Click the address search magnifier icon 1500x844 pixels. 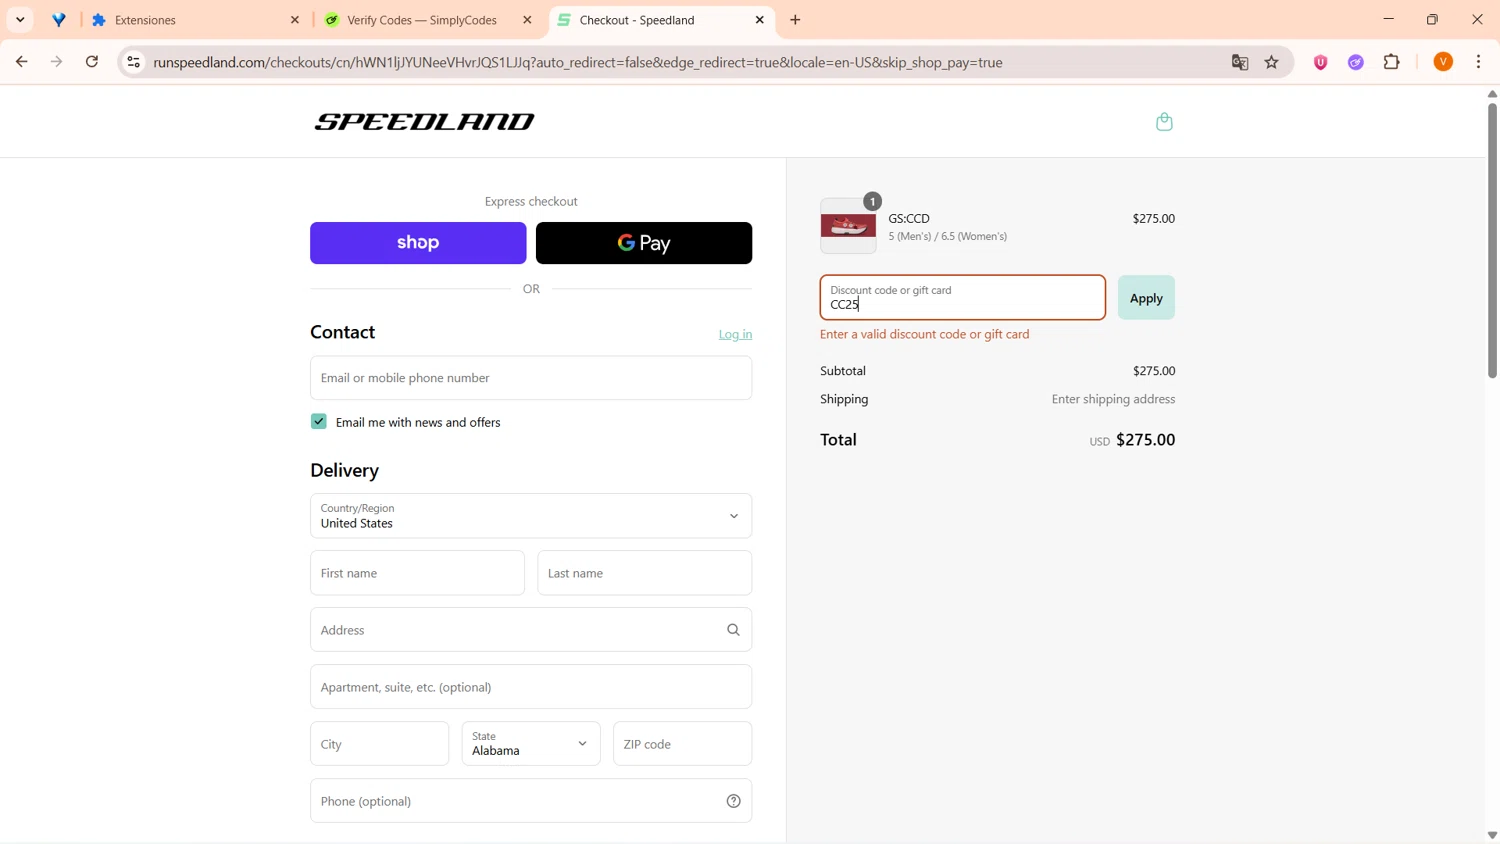(733, 630)
